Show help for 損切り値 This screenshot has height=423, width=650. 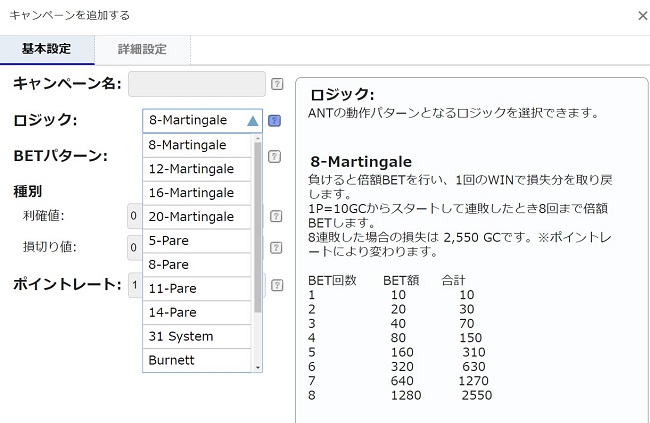coord(275,246)
